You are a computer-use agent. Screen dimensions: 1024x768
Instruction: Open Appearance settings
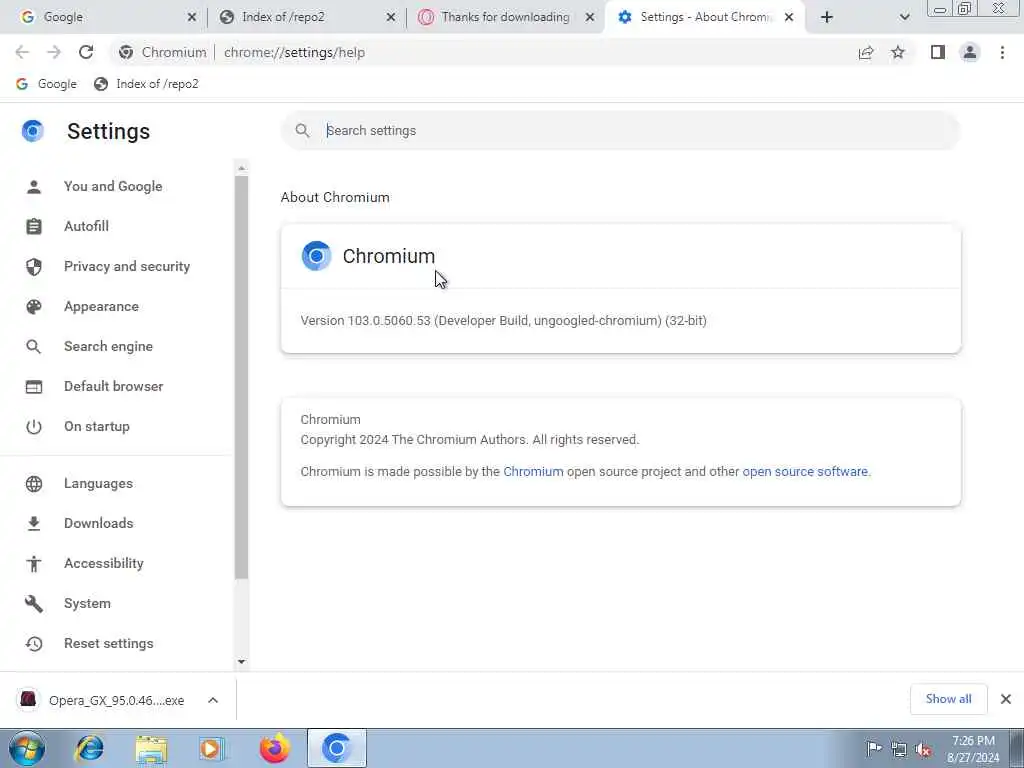pyautogui.click(x=101, y=306)
